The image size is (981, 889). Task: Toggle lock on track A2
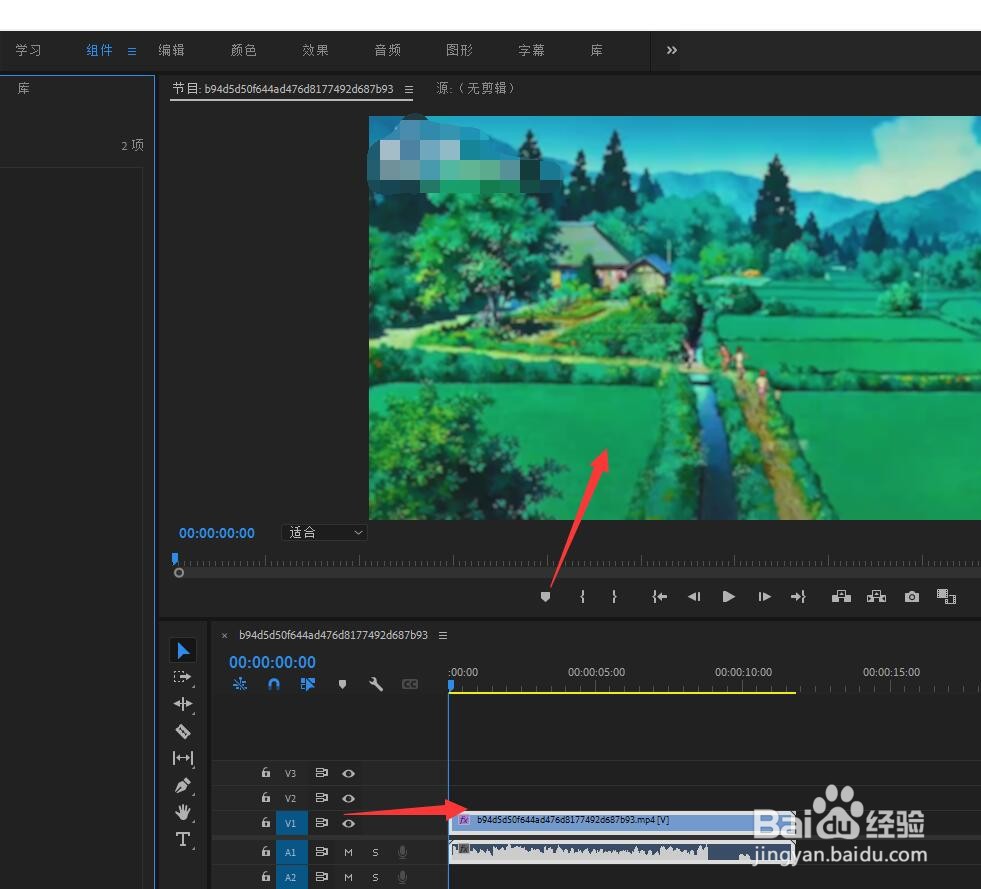266,876
